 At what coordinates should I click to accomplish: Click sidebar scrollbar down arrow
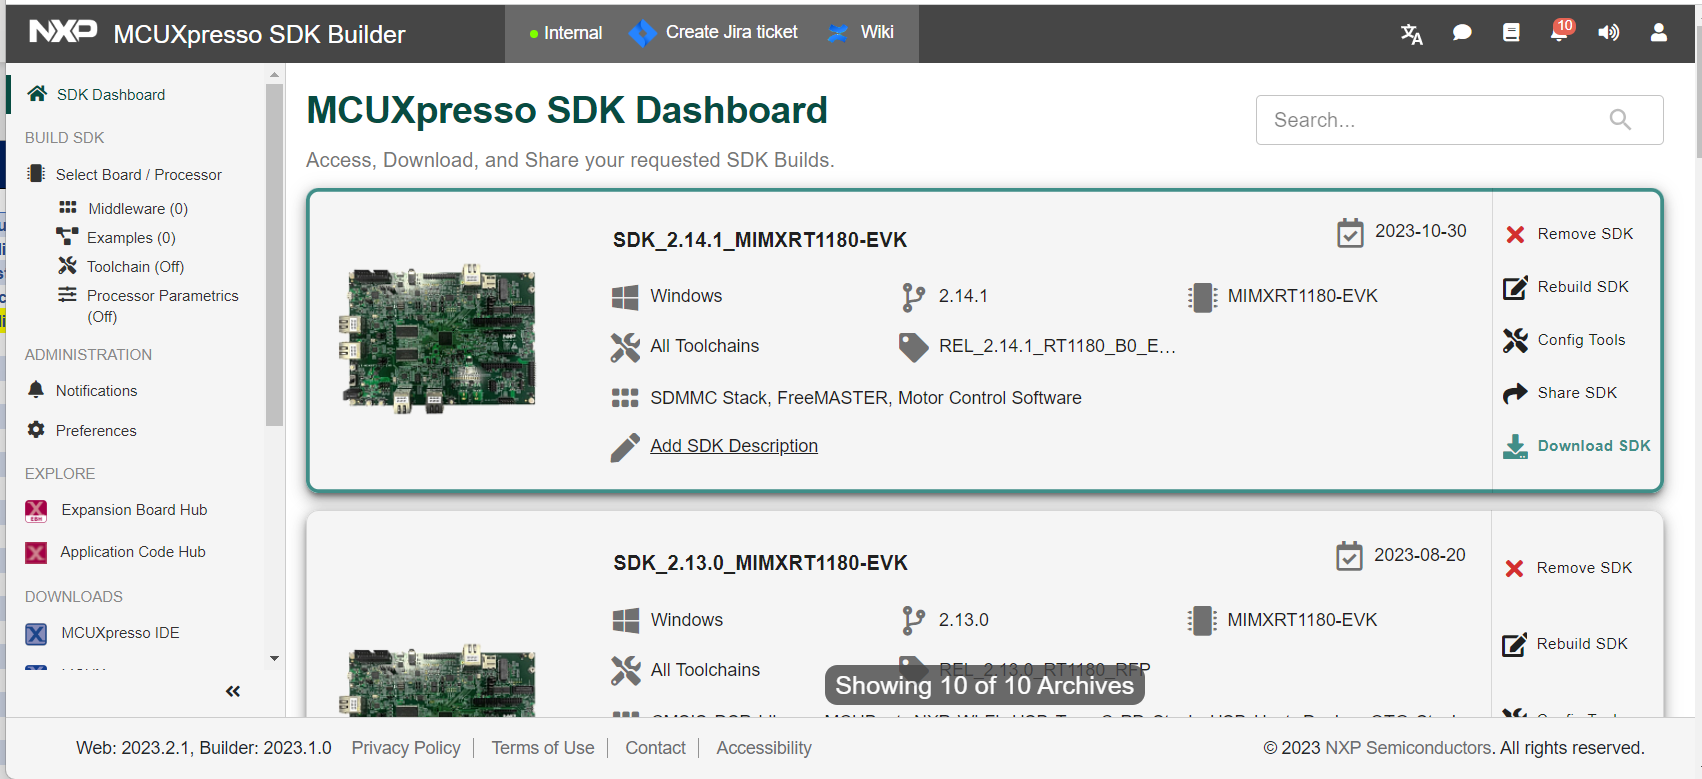point(274,658)
